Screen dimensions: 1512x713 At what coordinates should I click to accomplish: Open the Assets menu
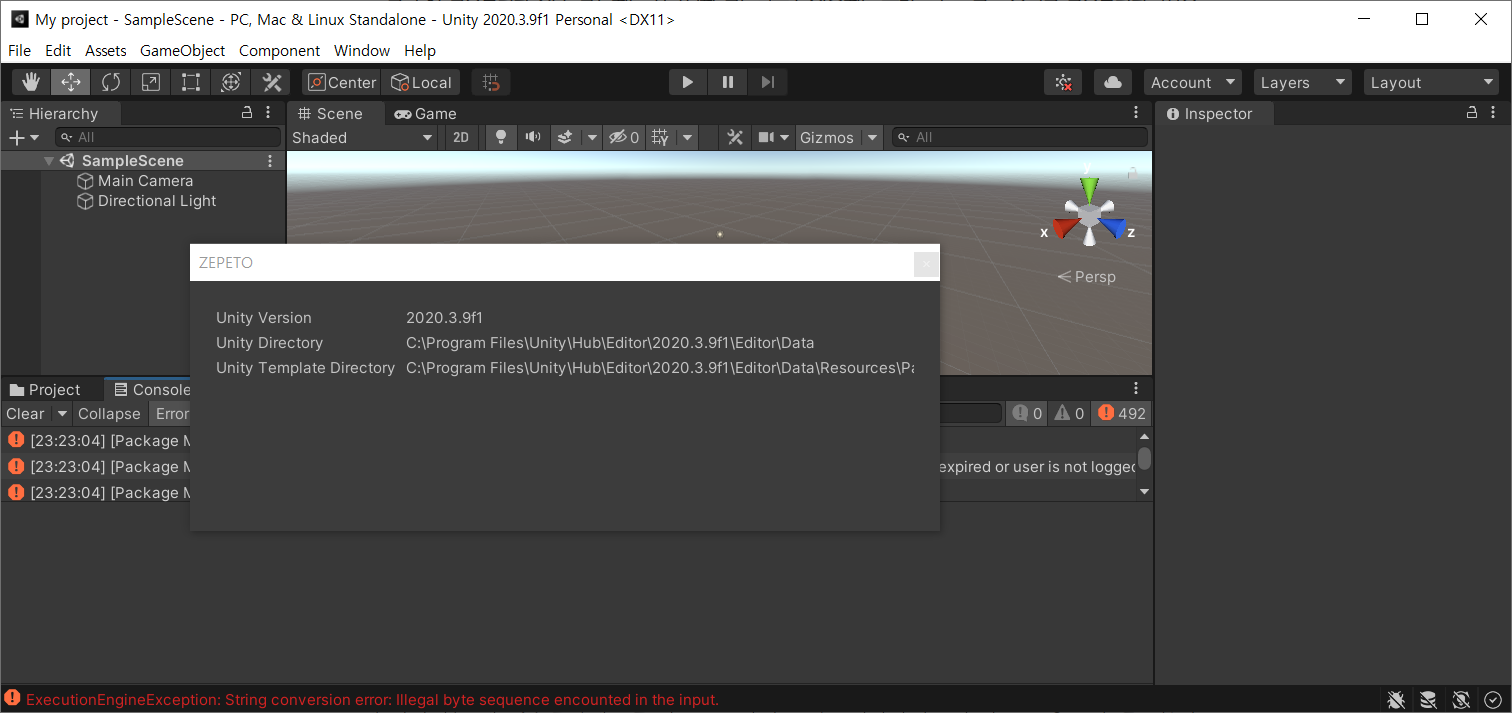tap(106, 50)
